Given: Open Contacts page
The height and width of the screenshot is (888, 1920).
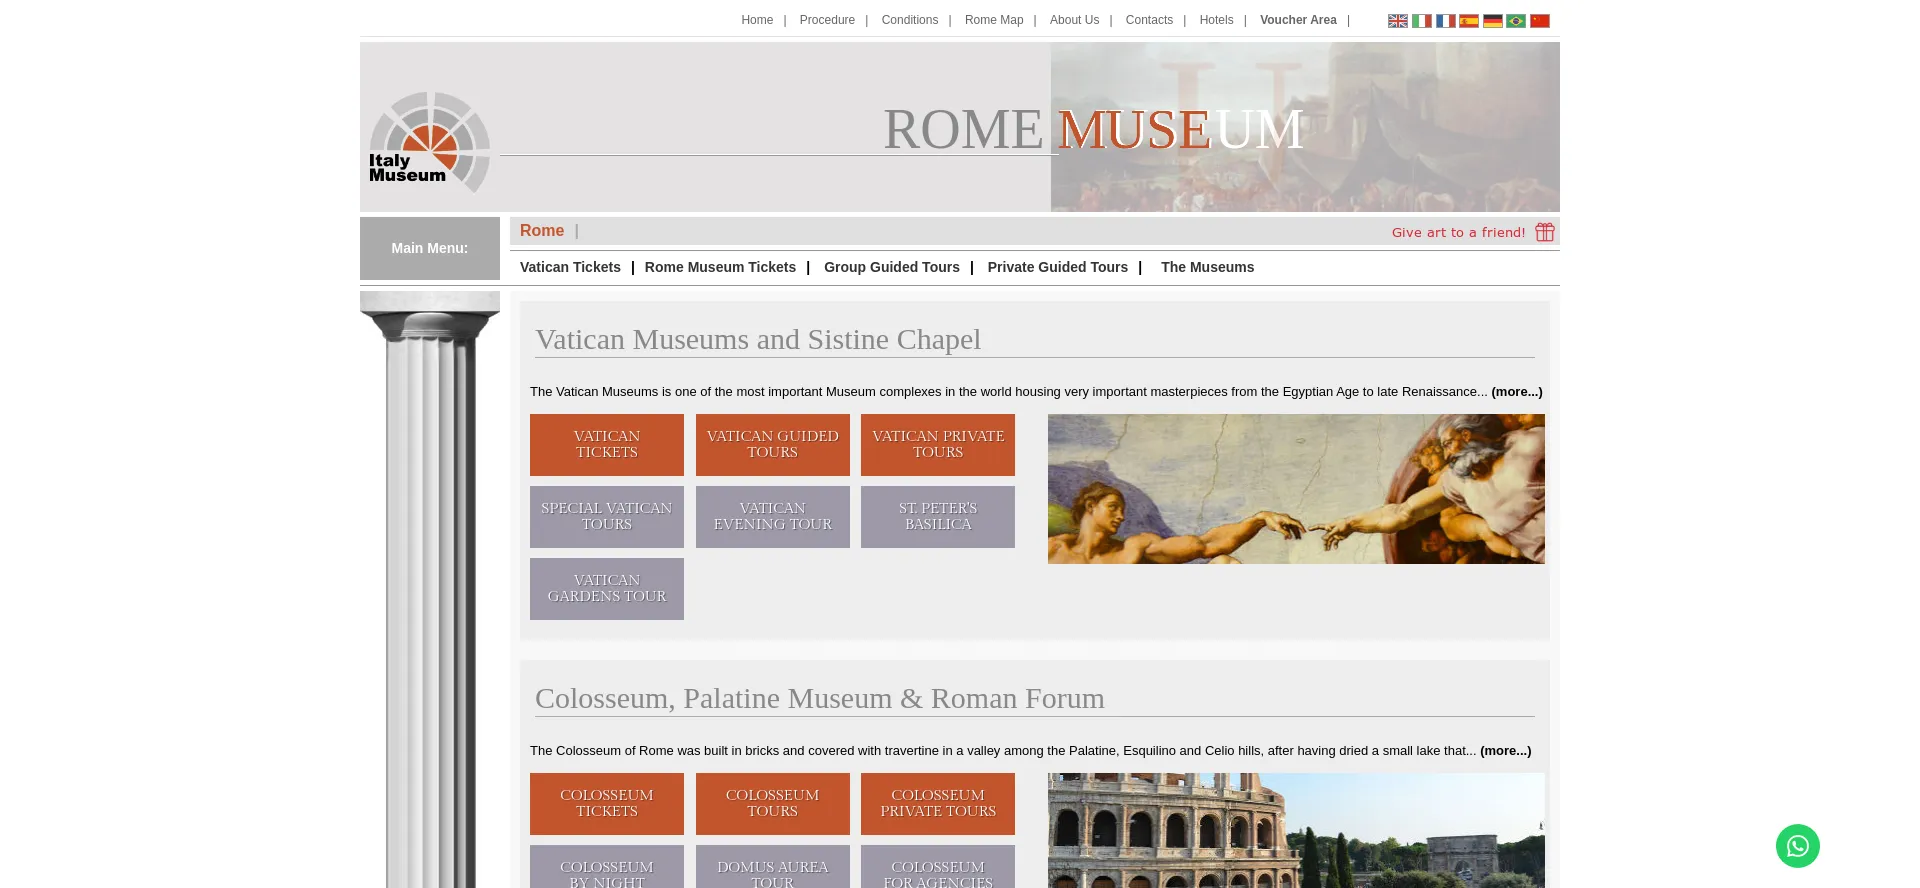Looking at the screenshot, I should pyautogui.click(x=1149, y=20).
